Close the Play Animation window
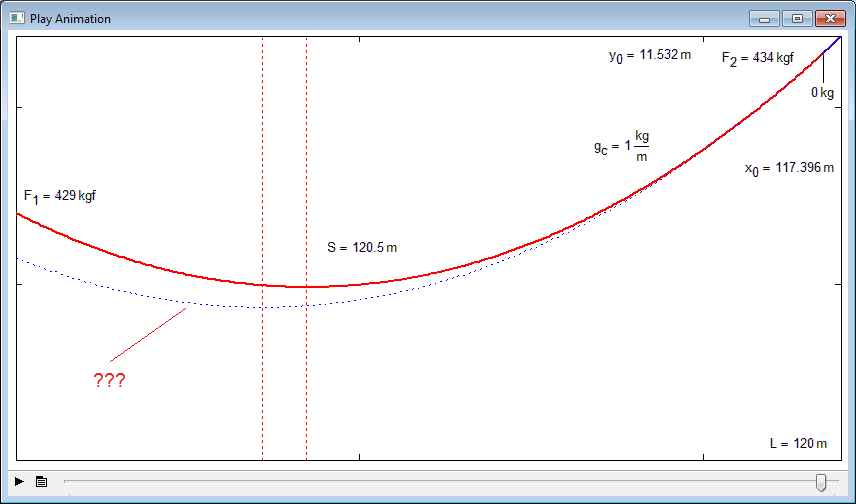The image size is (856, 504). [x=830, y=19]
